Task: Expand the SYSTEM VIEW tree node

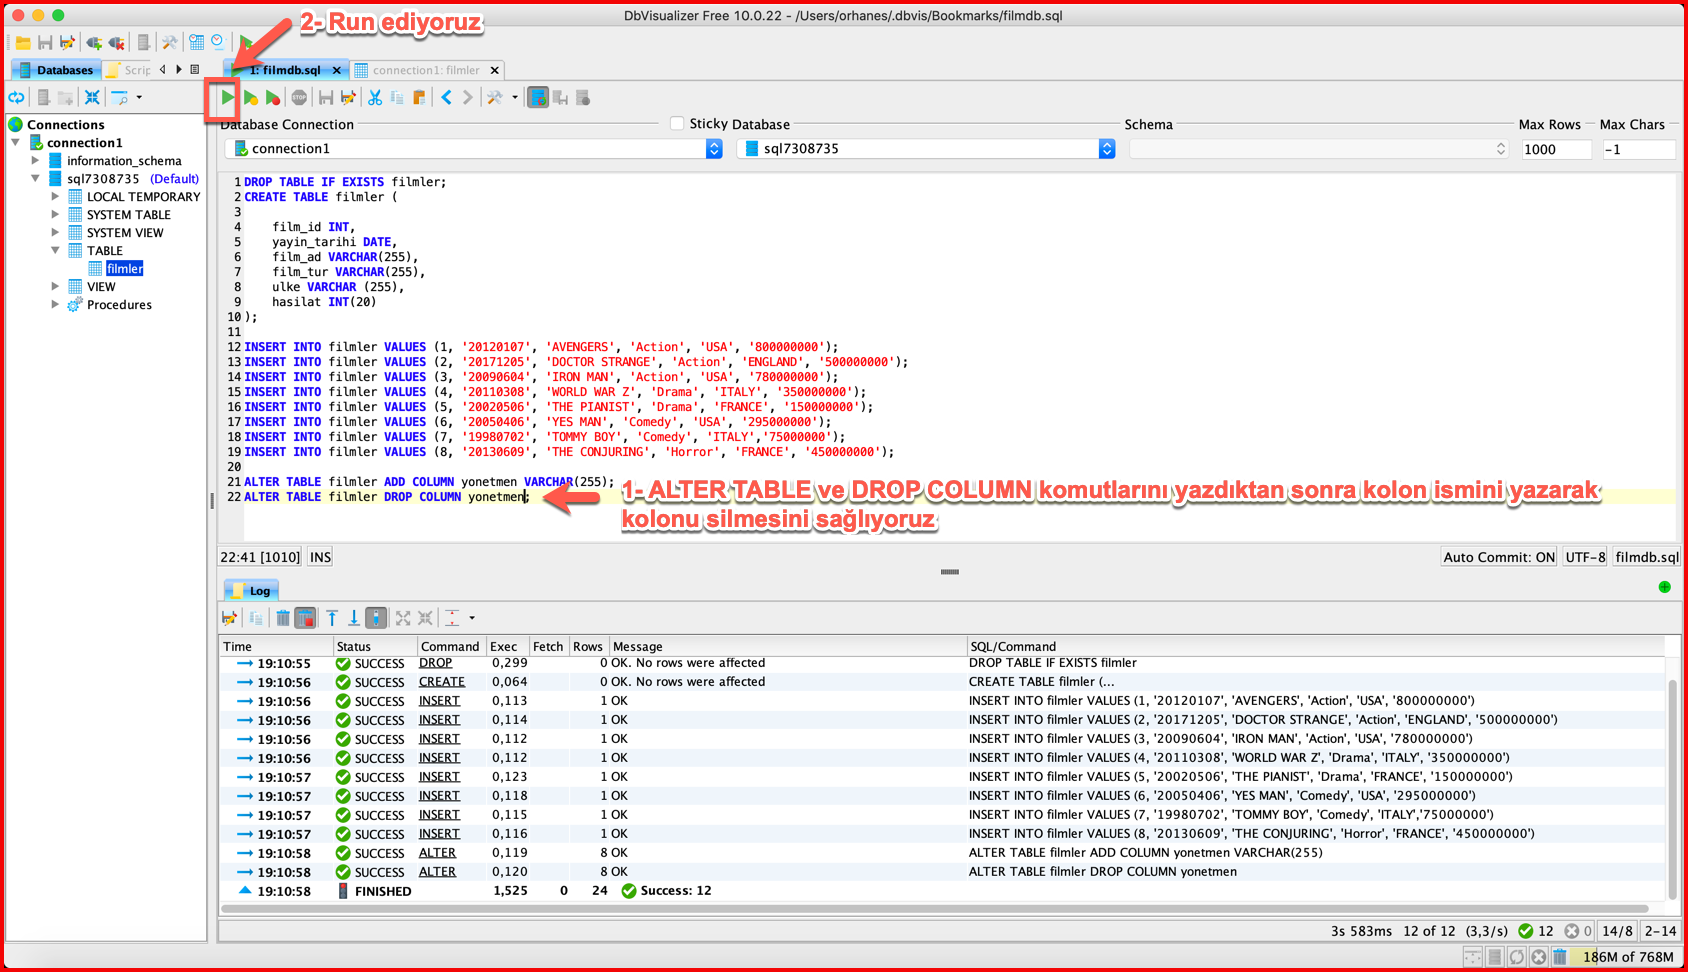Action: click(x=55, y=233)
